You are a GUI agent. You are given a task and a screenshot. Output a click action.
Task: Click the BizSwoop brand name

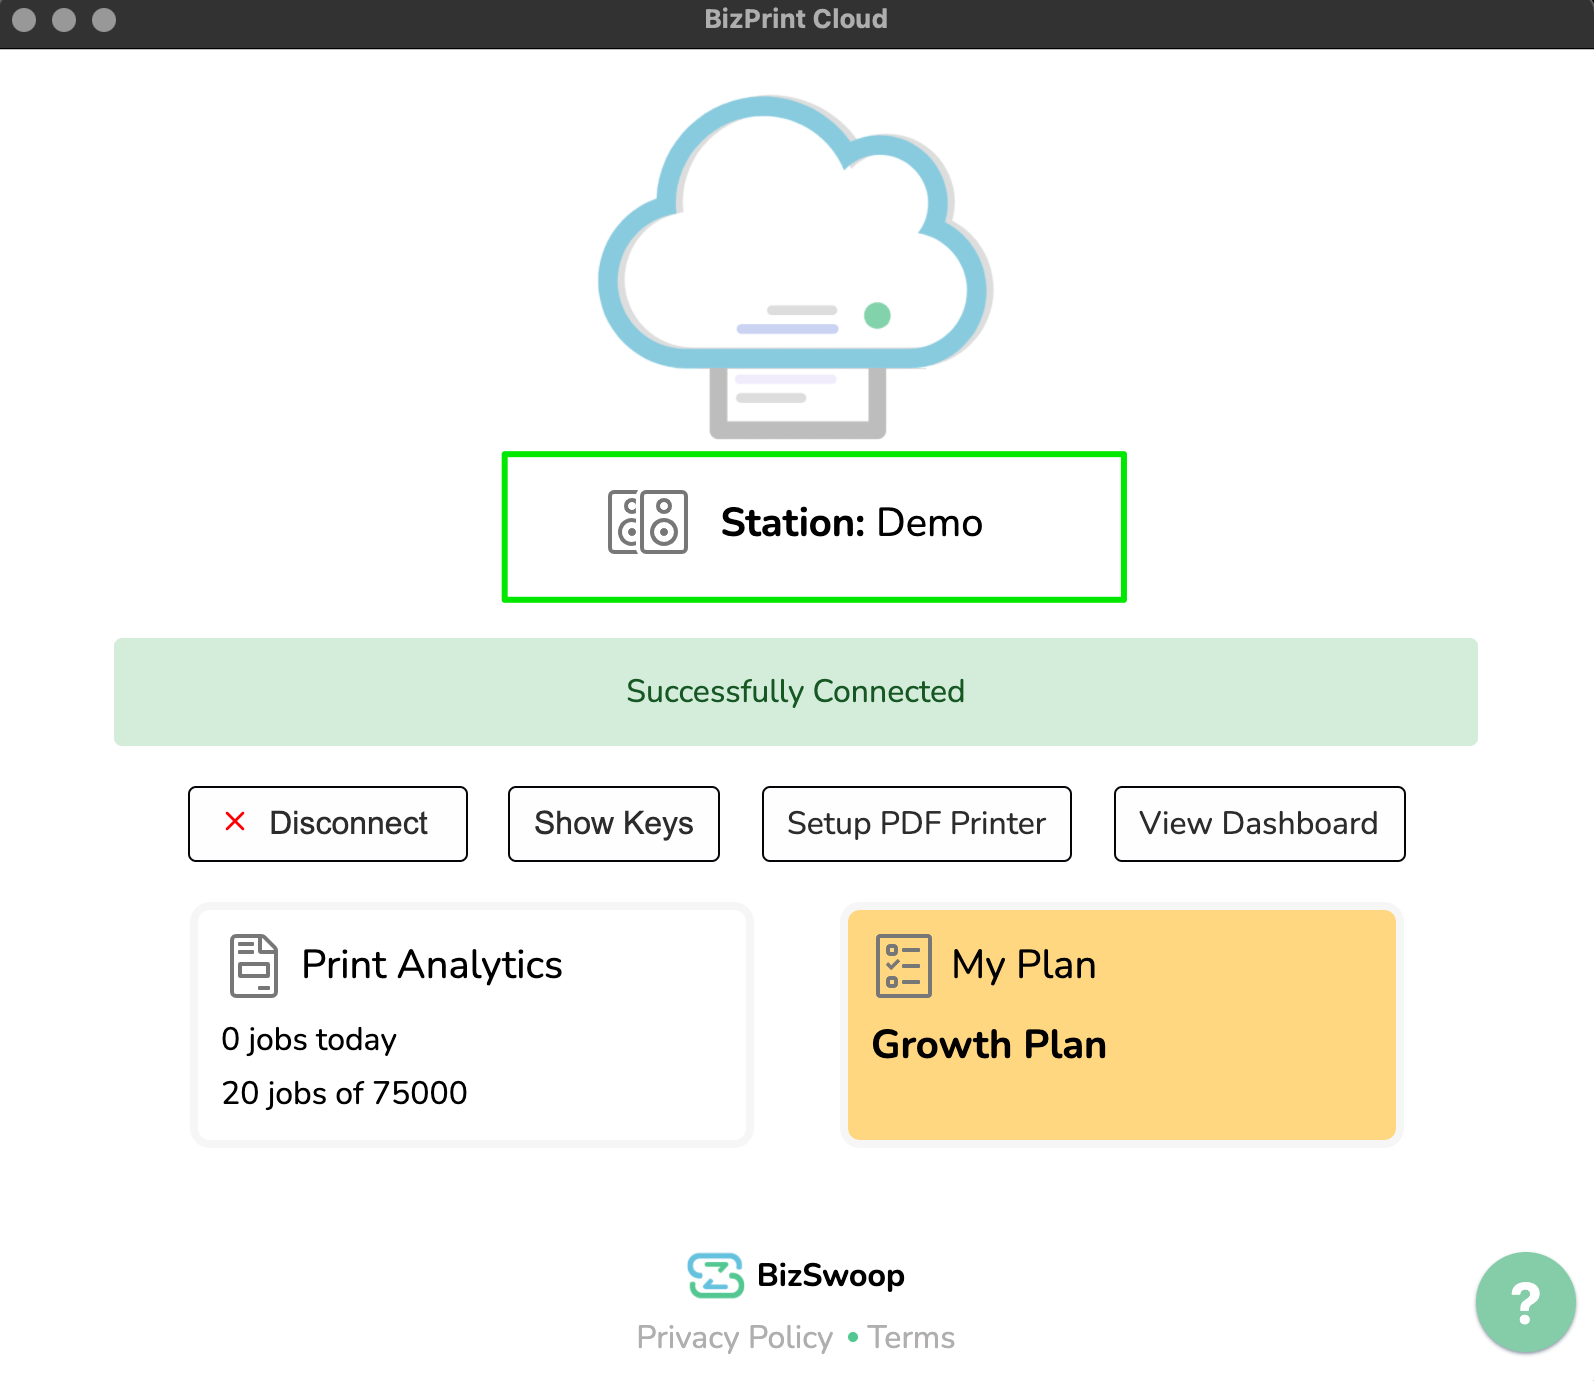(x=831, y=1275)
